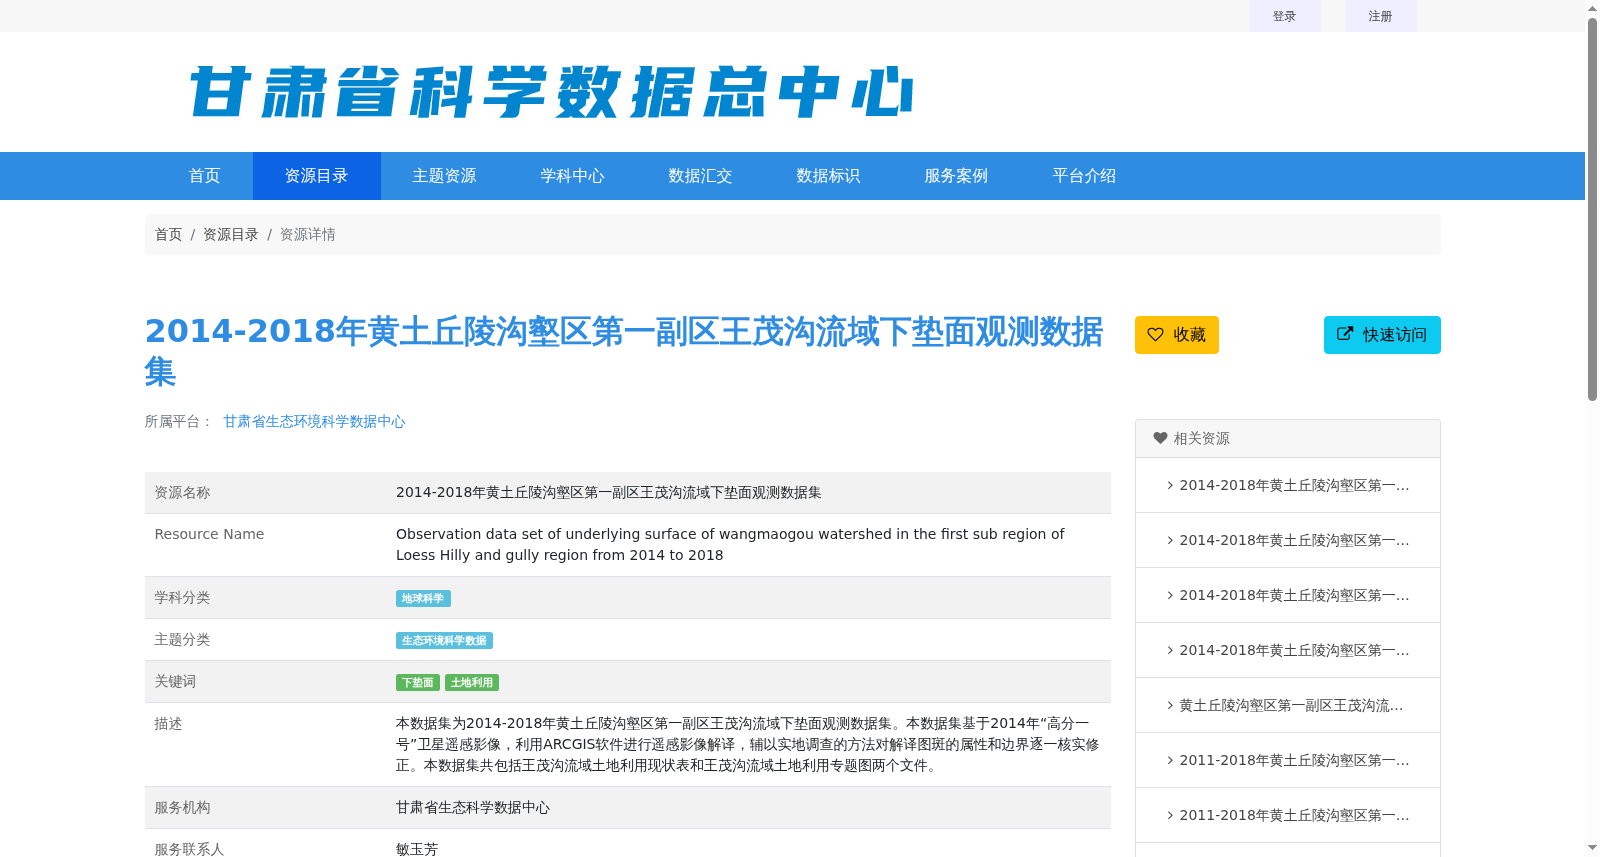Open 服务案例 navigation item

957,176
